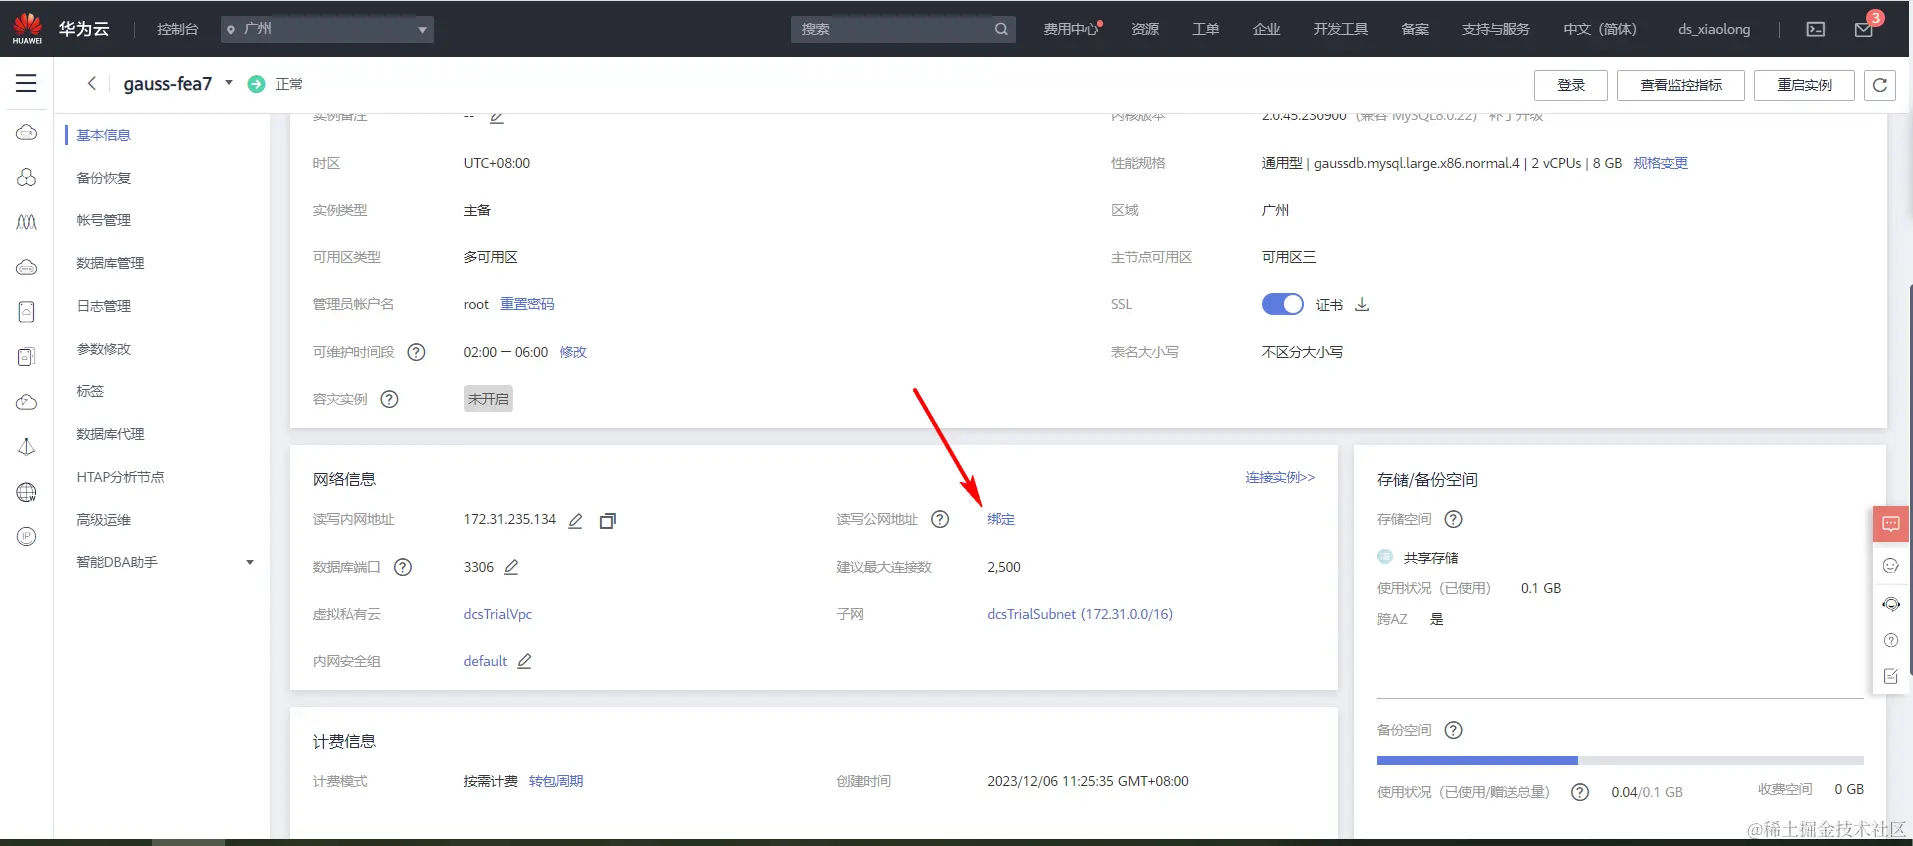The image size is (1913, 846).
Task: Open the 连接实例>> link
Action: click(1280, 477)
